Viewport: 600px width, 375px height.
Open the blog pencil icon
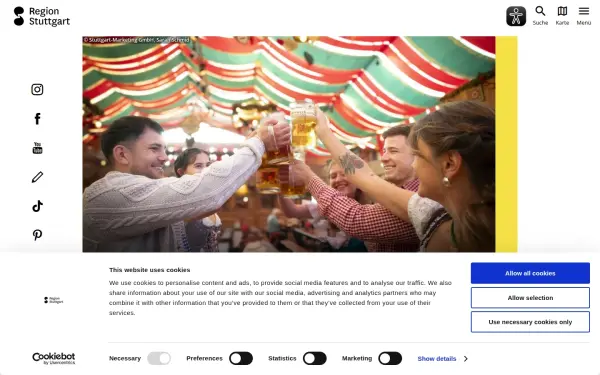coord(37,177)
